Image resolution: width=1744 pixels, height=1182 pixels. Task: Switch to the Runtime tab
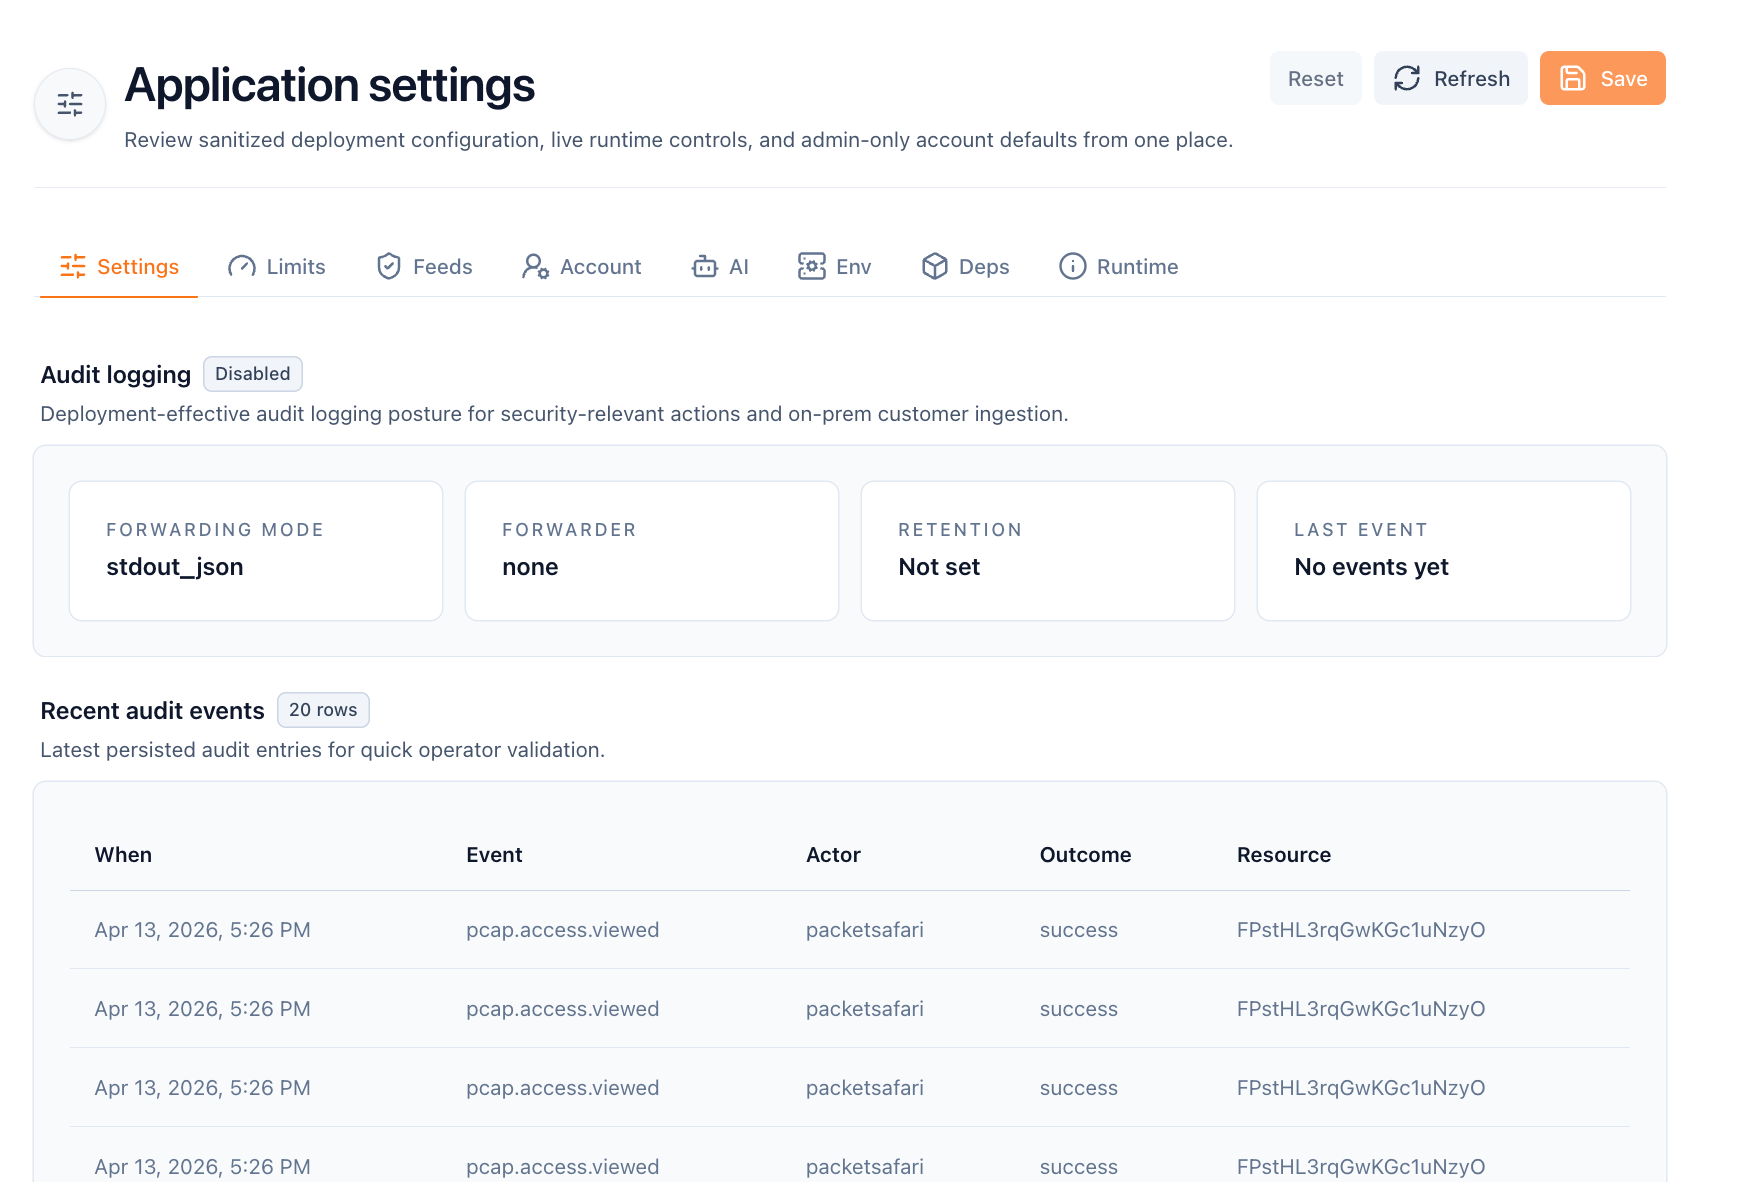[1119, 267]
